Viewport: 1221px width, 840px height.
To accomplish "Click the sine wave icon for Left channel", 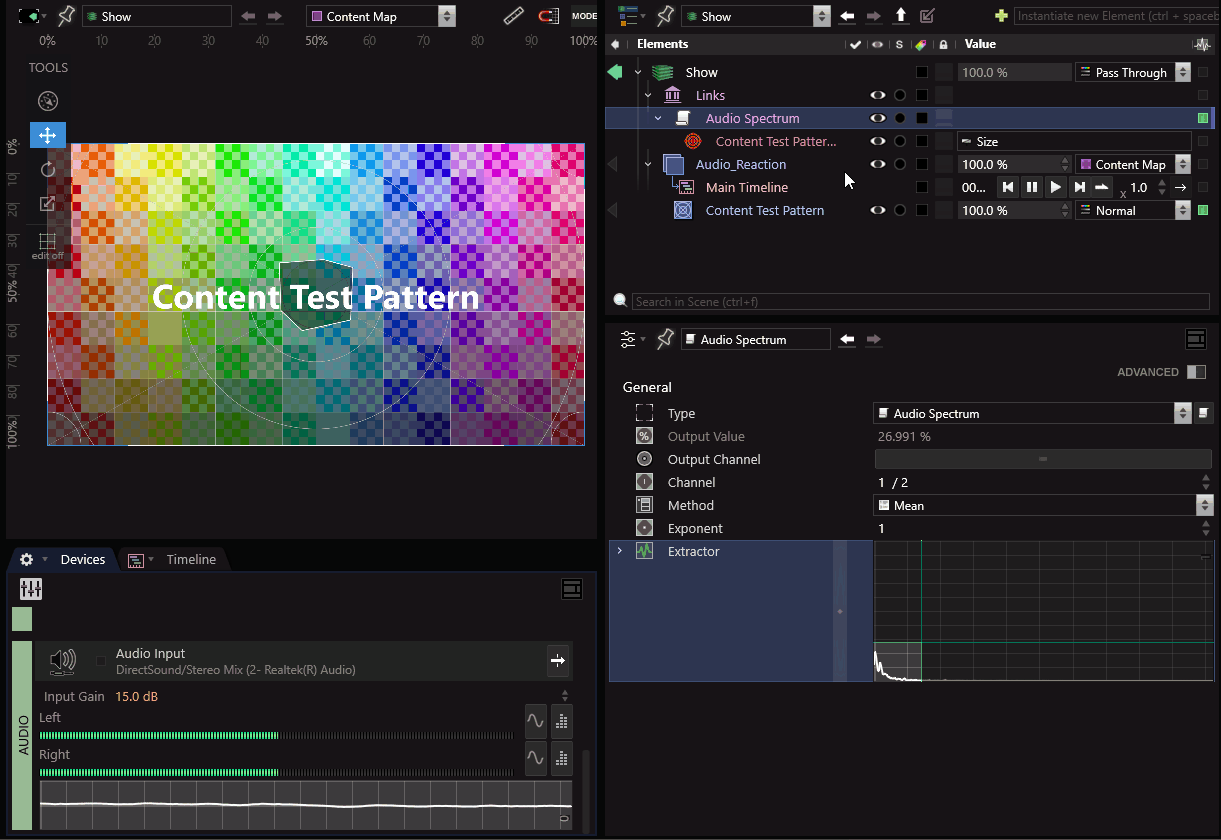I will coord(536,720).
